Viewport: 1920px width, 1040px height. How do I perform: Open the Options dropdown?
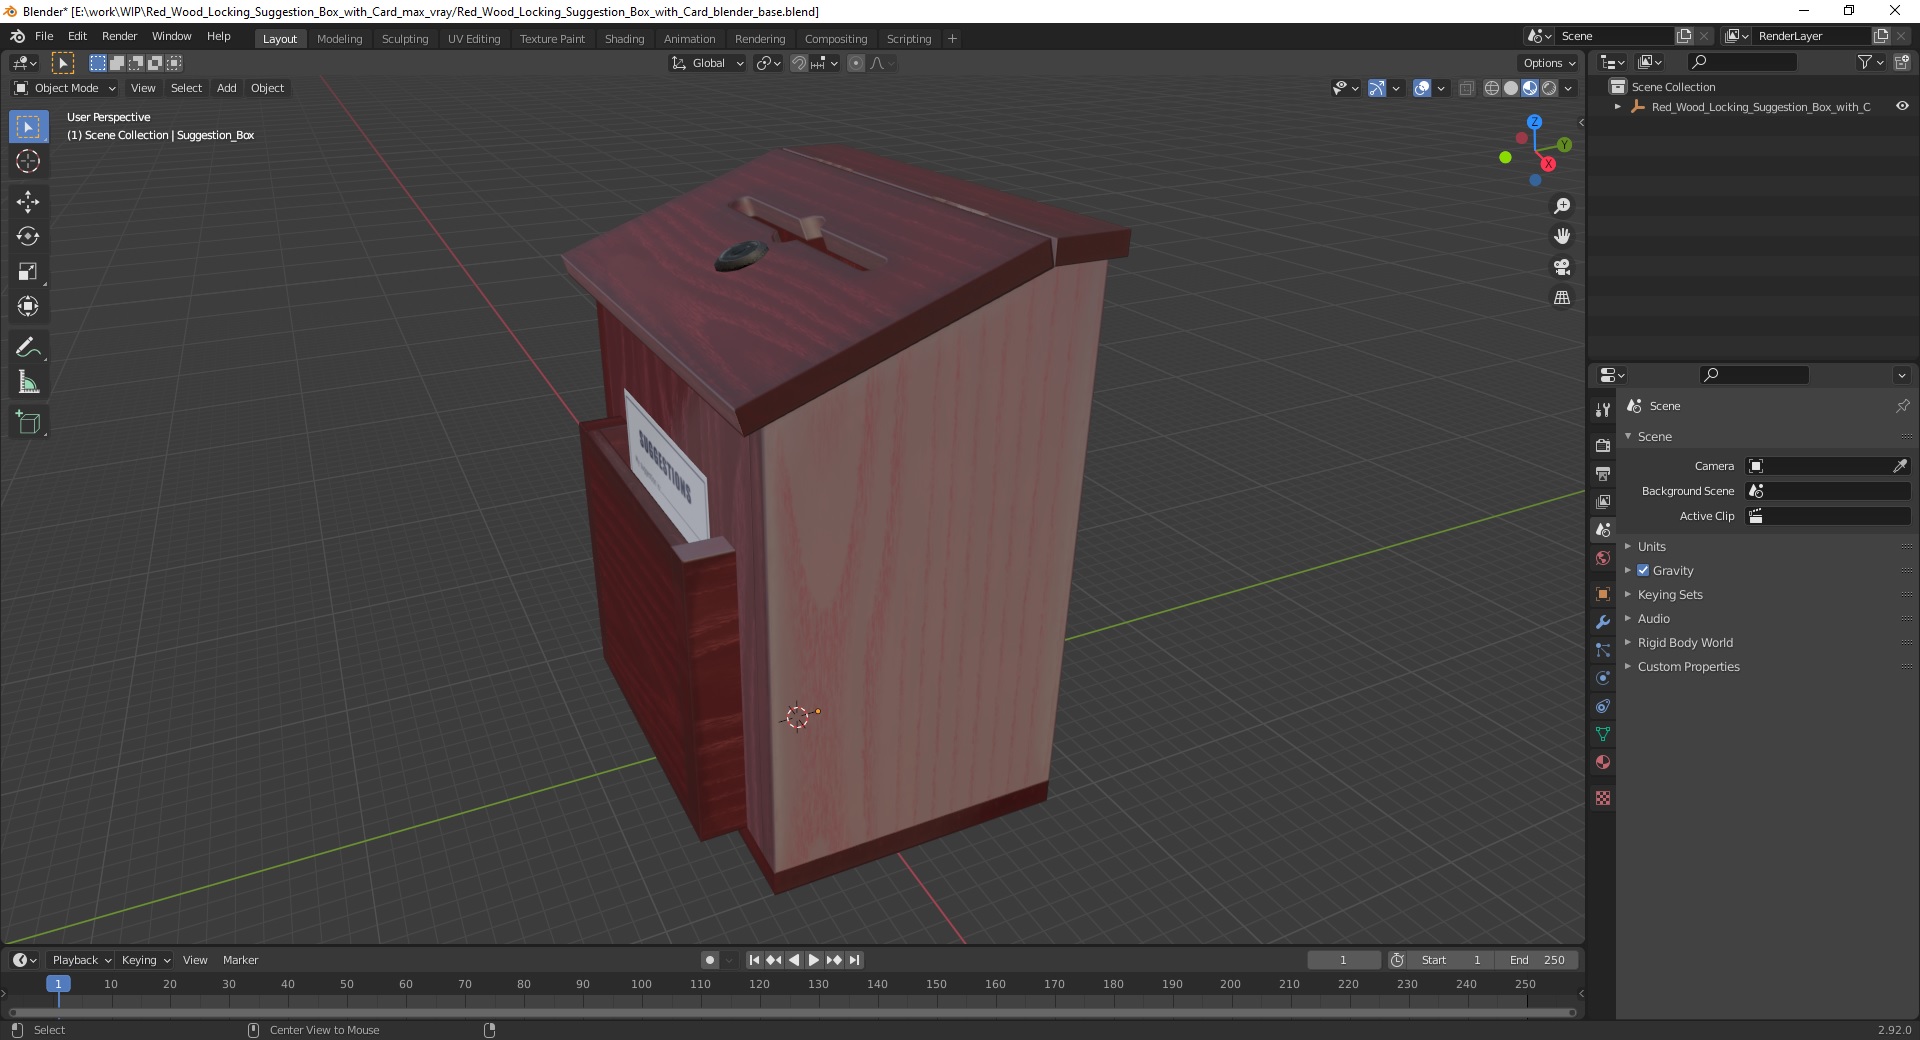[1549, 63]
